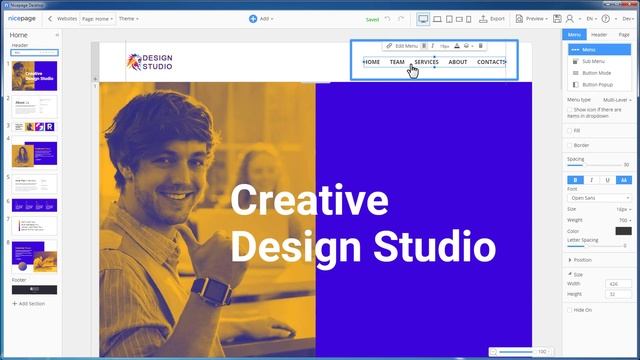The image size is (640, 360).
Task: Save the project with floppy icon
Action: tap(557, 19)
